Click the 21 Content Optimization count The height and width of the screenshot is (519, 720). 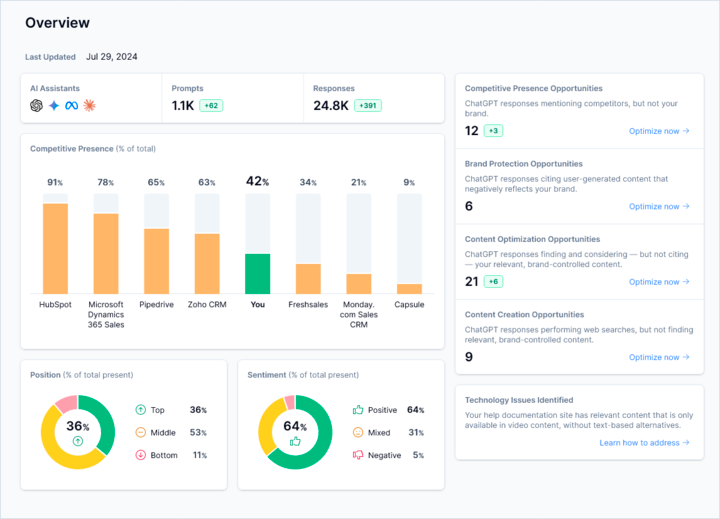472,282
